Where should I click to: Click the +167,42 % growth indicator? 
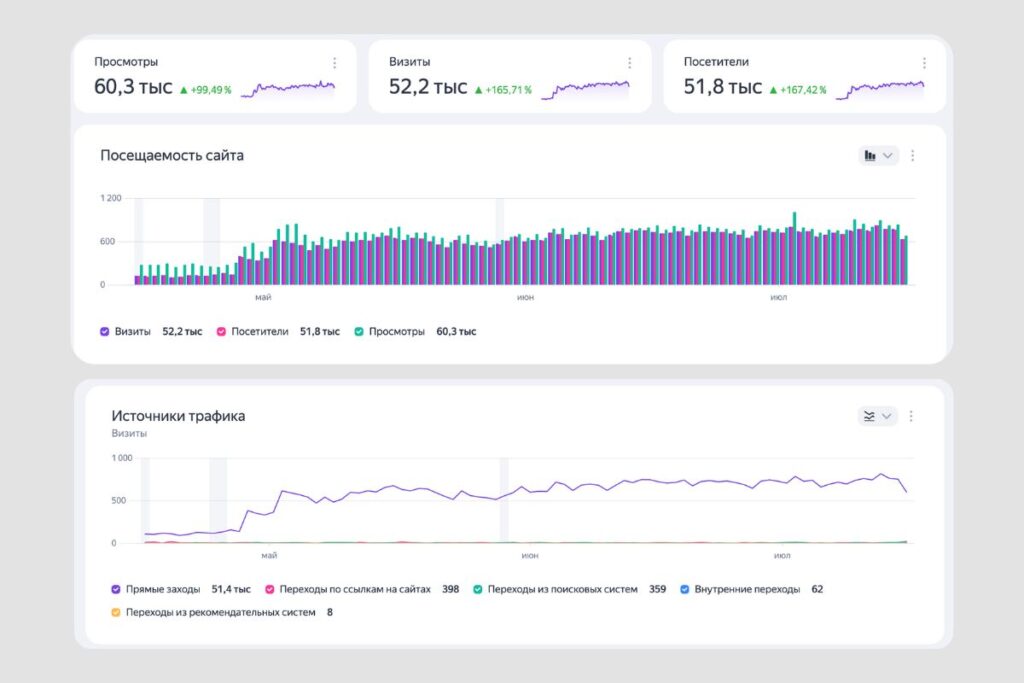pos(797,90)
